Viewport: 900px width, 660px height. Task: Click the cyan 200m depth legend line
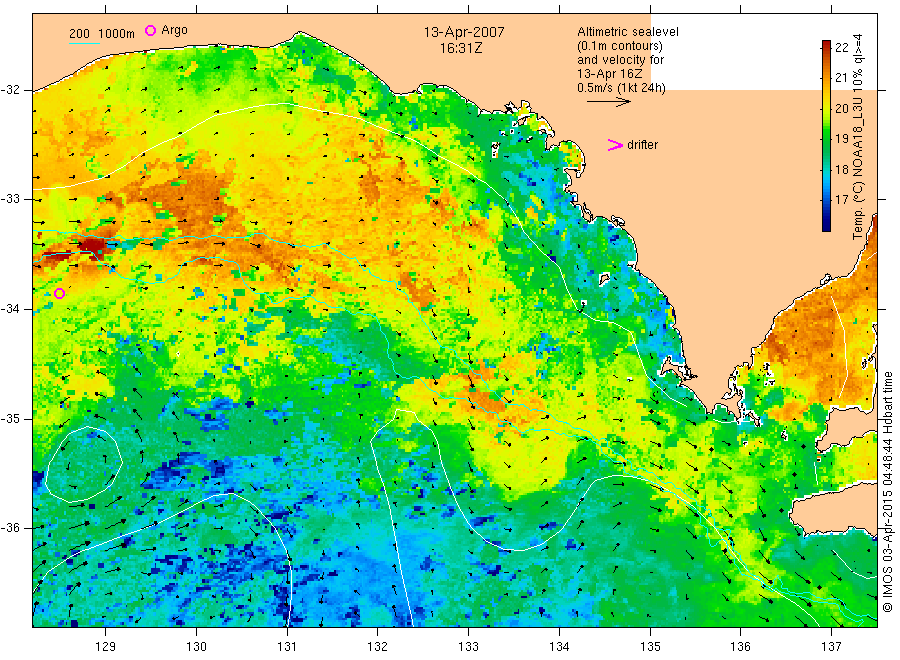pos(84,42)
